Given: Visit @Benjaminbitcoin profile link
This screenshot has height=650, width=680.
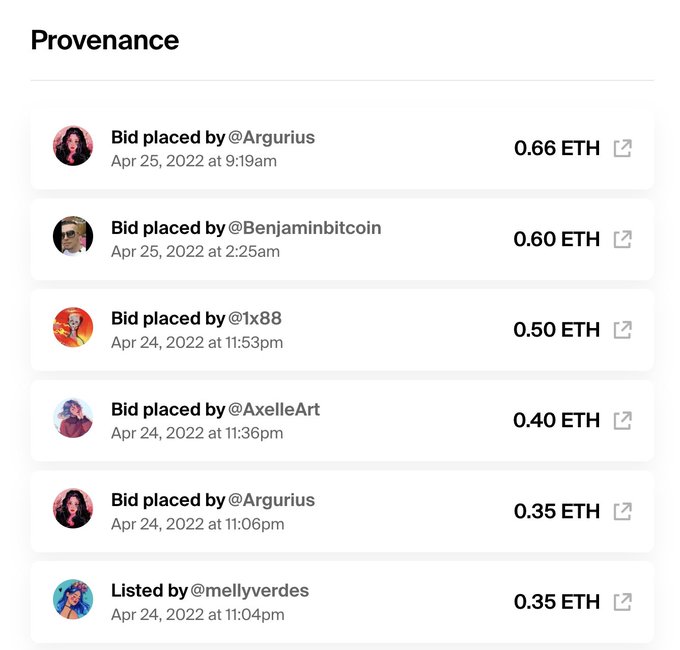Looking at the screenshot, I should click(x=304, y=228).
